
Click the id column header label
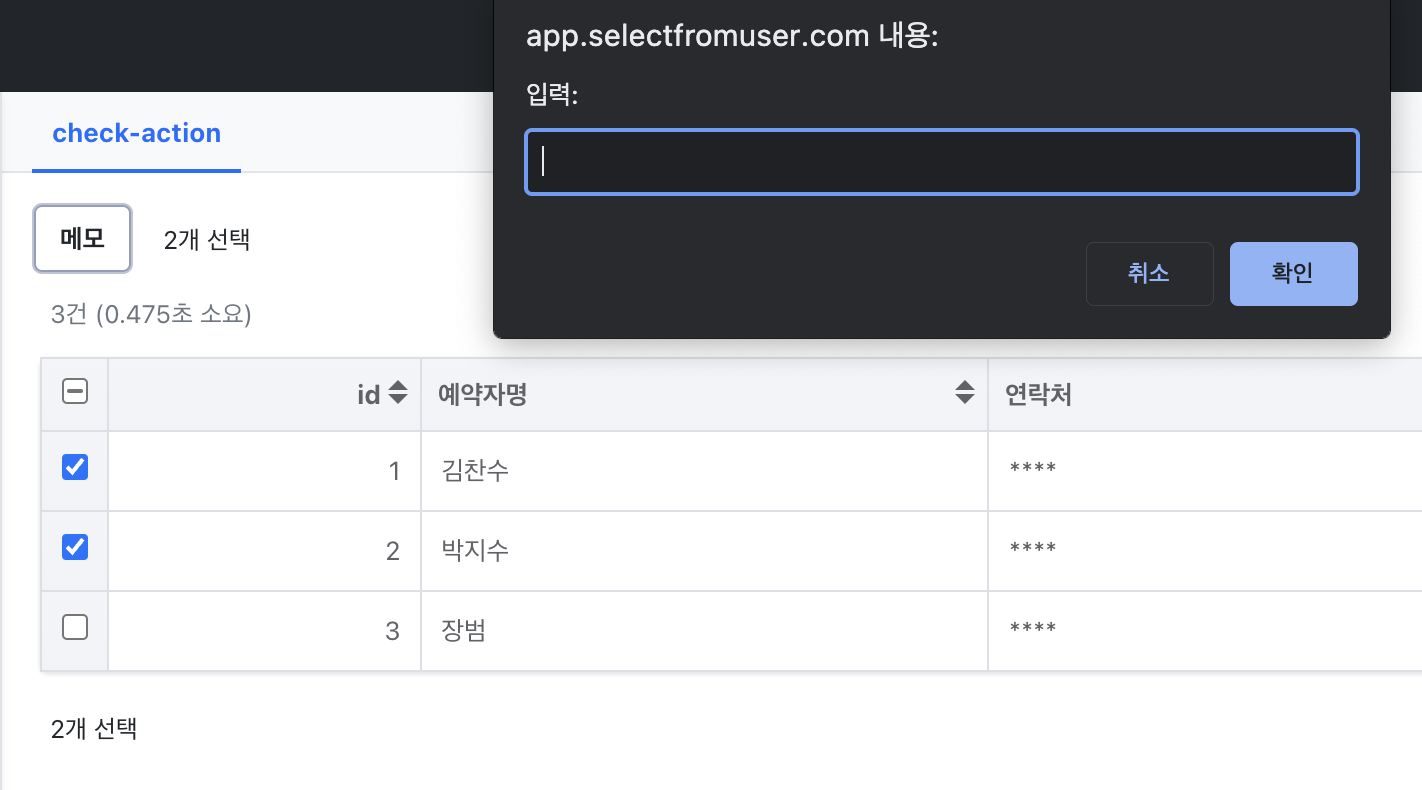click(x=368, y=395)
